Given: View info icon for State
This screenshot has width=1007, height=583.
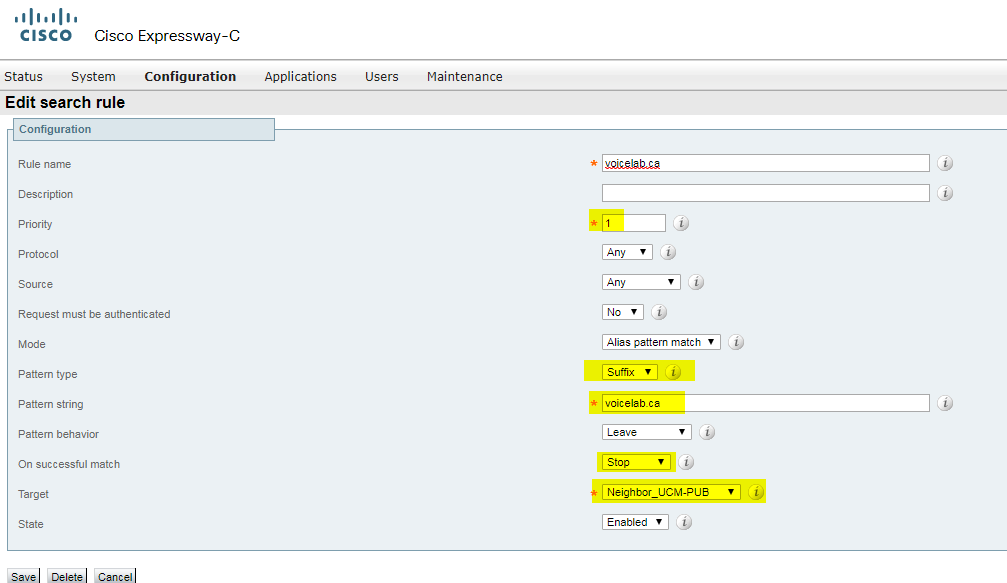Looking at the screenshot, I should (684, 522).
